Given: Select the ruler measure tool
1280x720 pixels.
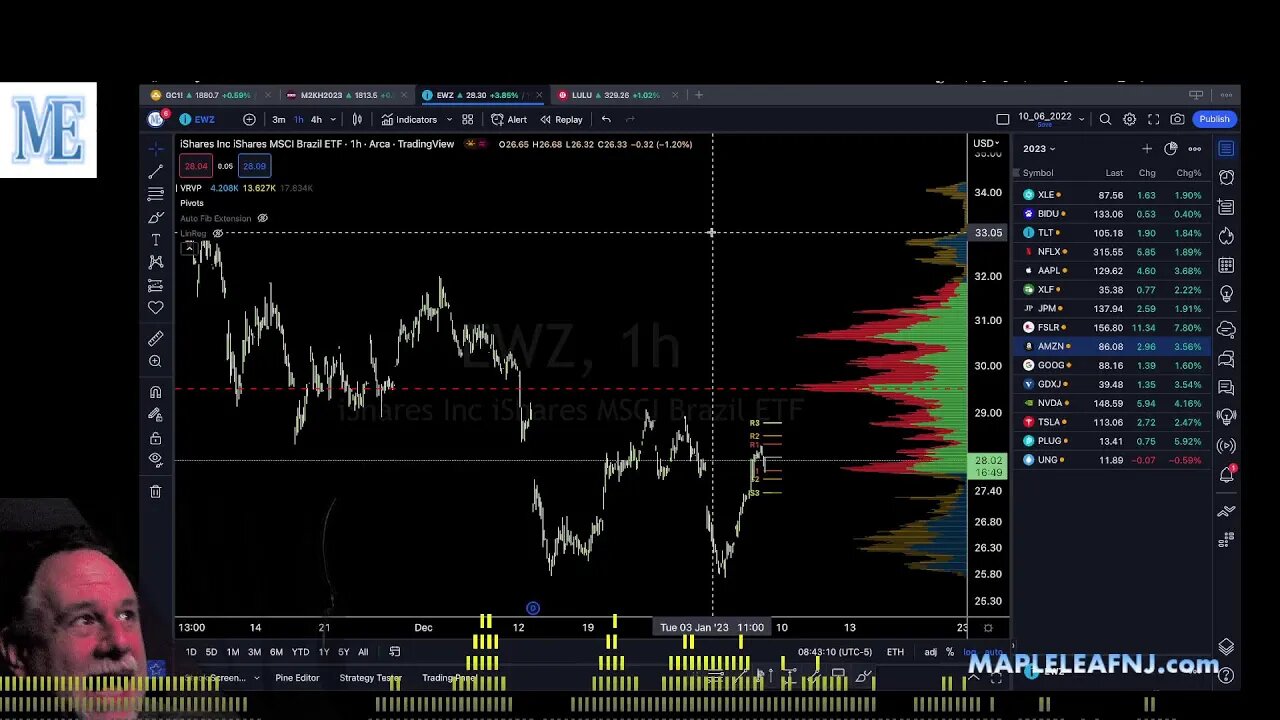Looking at the screenshot, I should coord(156,339).
